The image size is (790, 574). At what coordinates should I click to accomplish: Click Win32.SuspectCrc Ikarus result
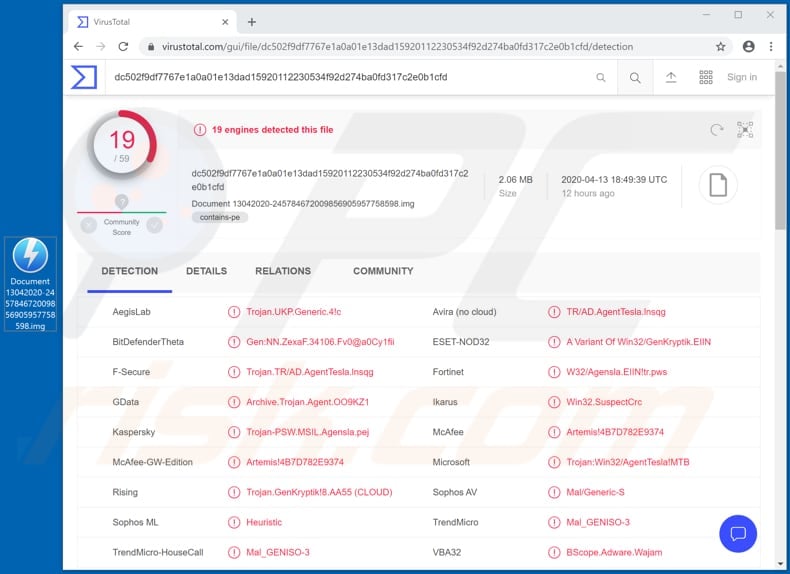click(x=604, y=402)
